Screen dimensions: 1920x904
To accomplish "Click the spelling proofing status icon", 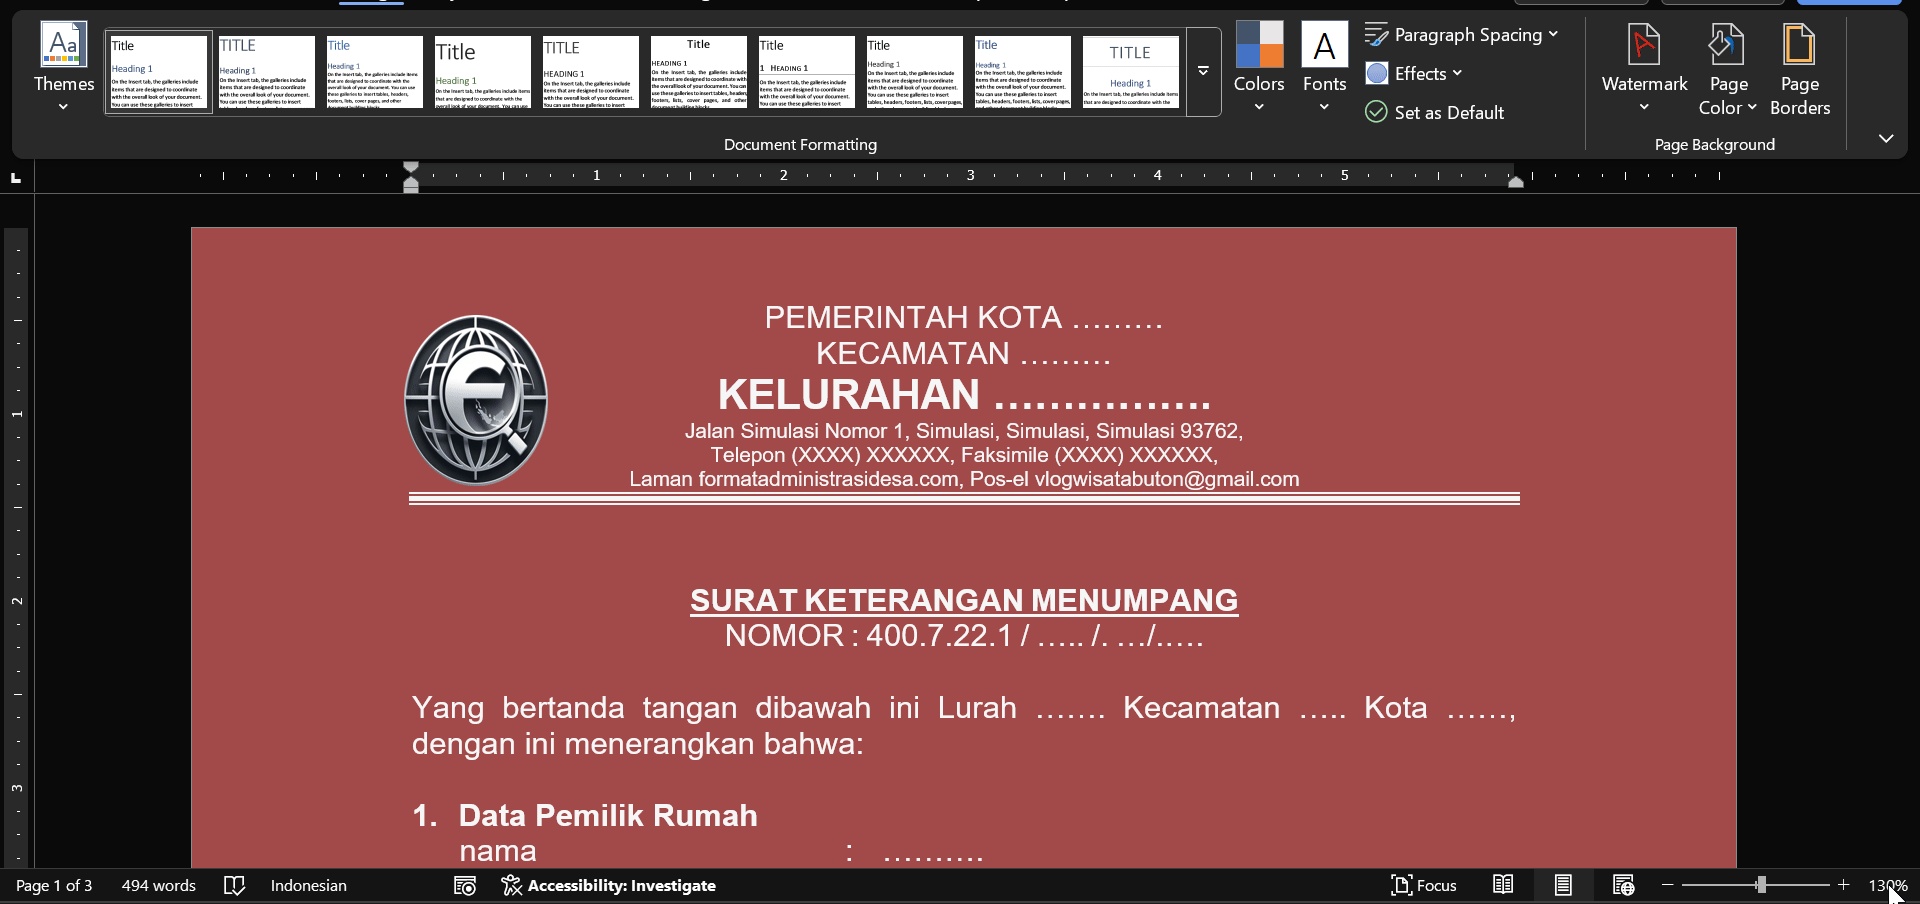I will click(x=235, y=886).
